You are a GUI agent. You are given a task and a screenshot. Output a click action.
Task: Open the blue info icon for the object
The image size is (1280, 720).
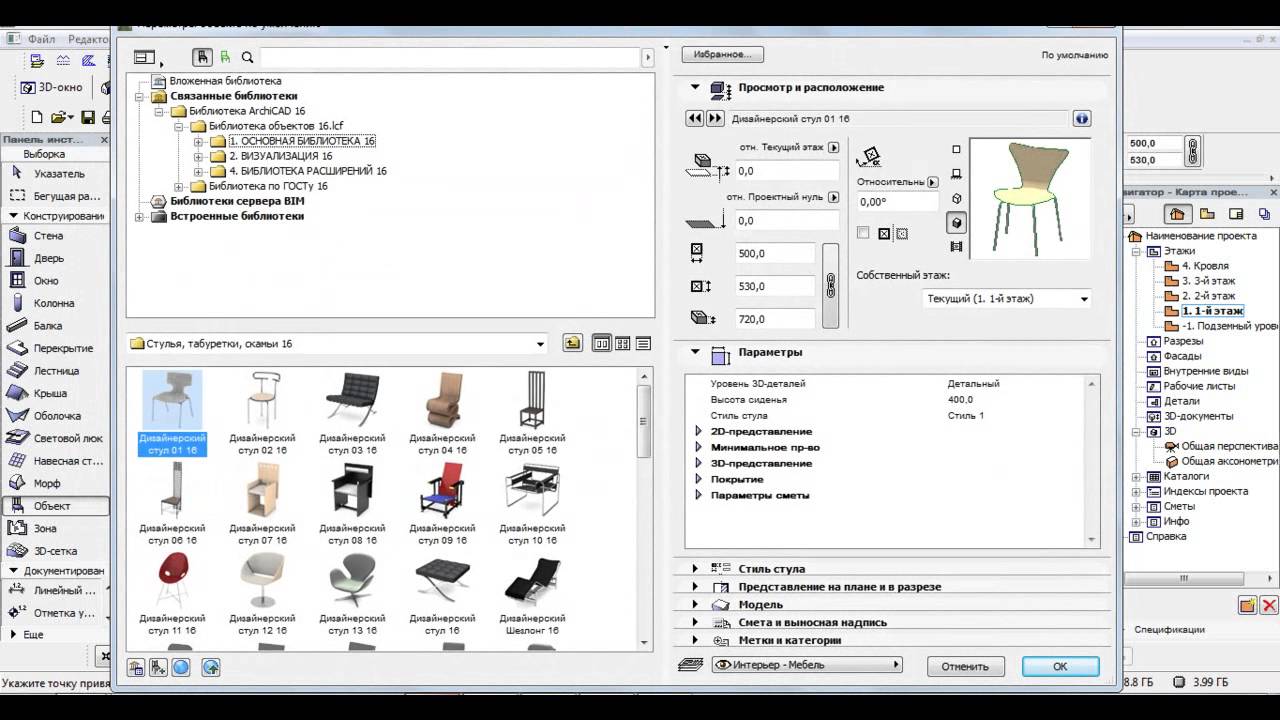click(x=1081, y=118)
